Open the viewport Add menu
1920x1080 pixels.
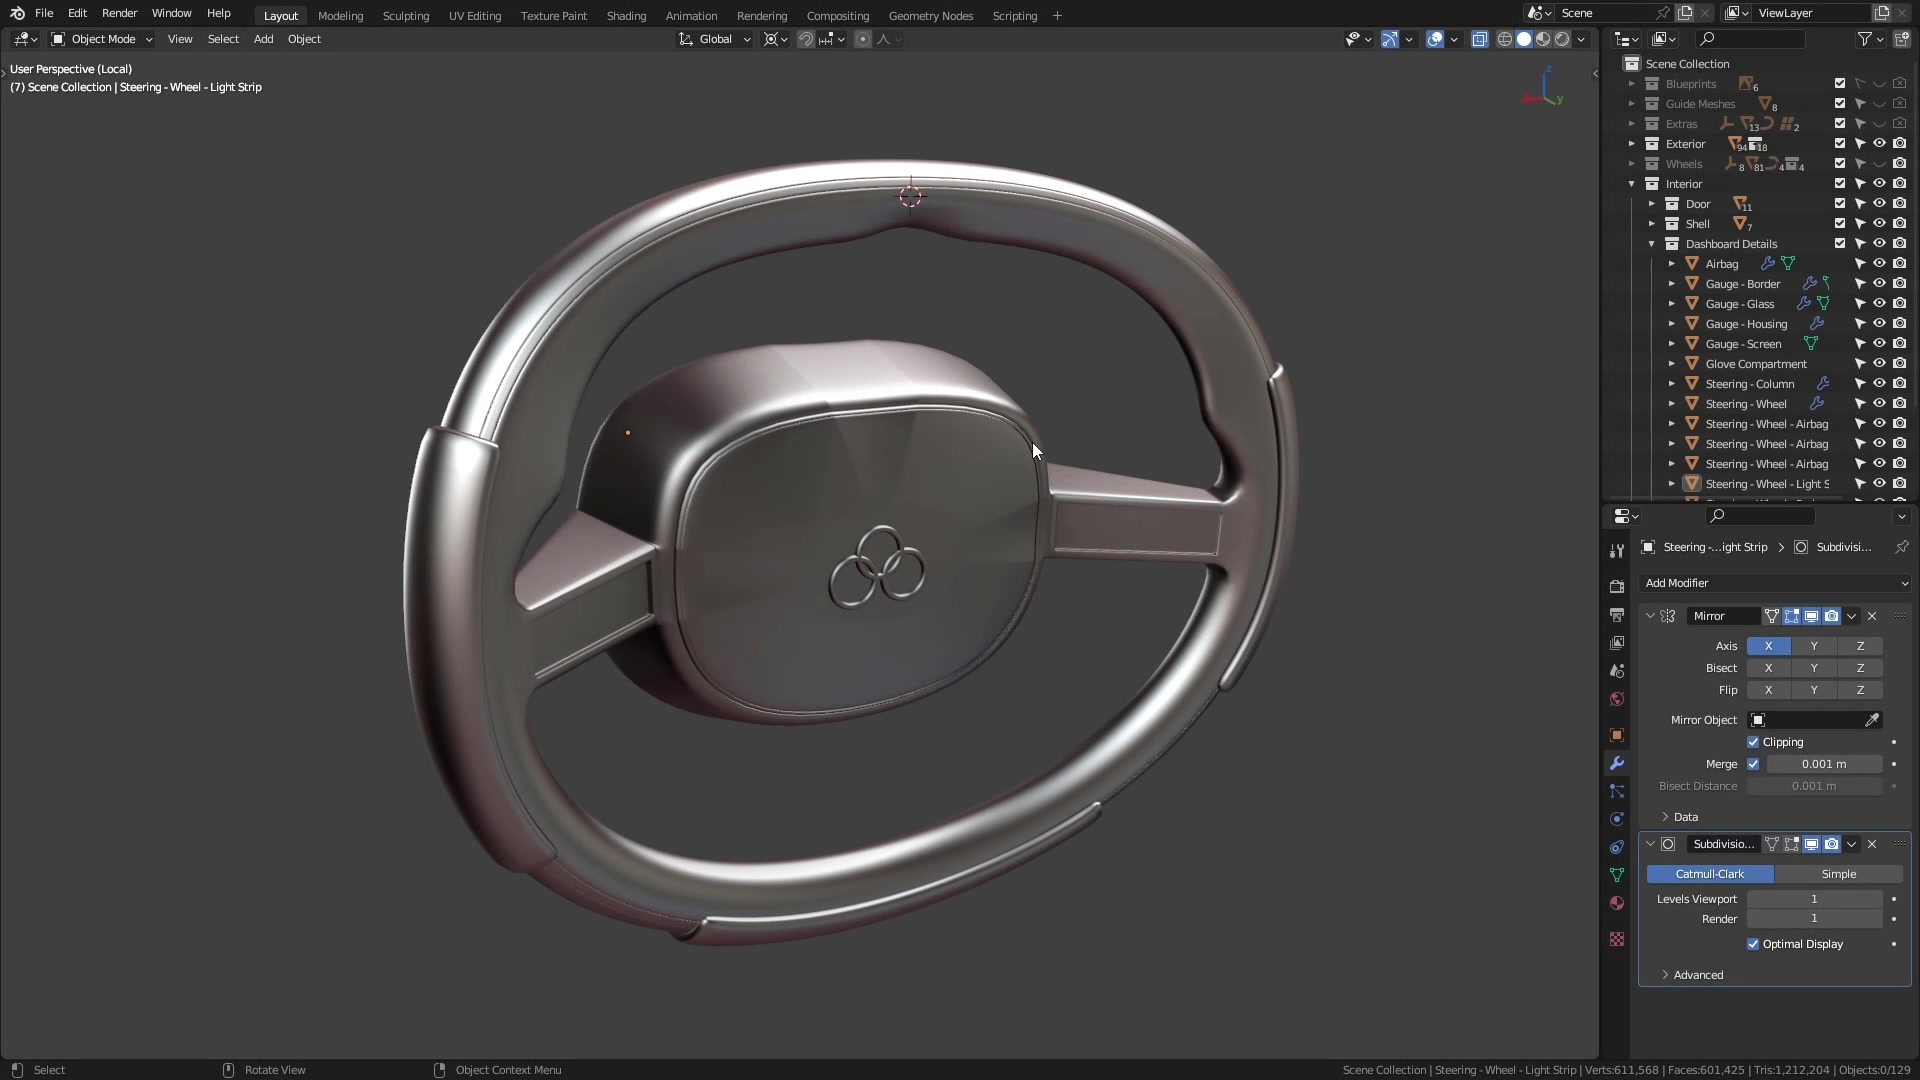tap(263, 39)
